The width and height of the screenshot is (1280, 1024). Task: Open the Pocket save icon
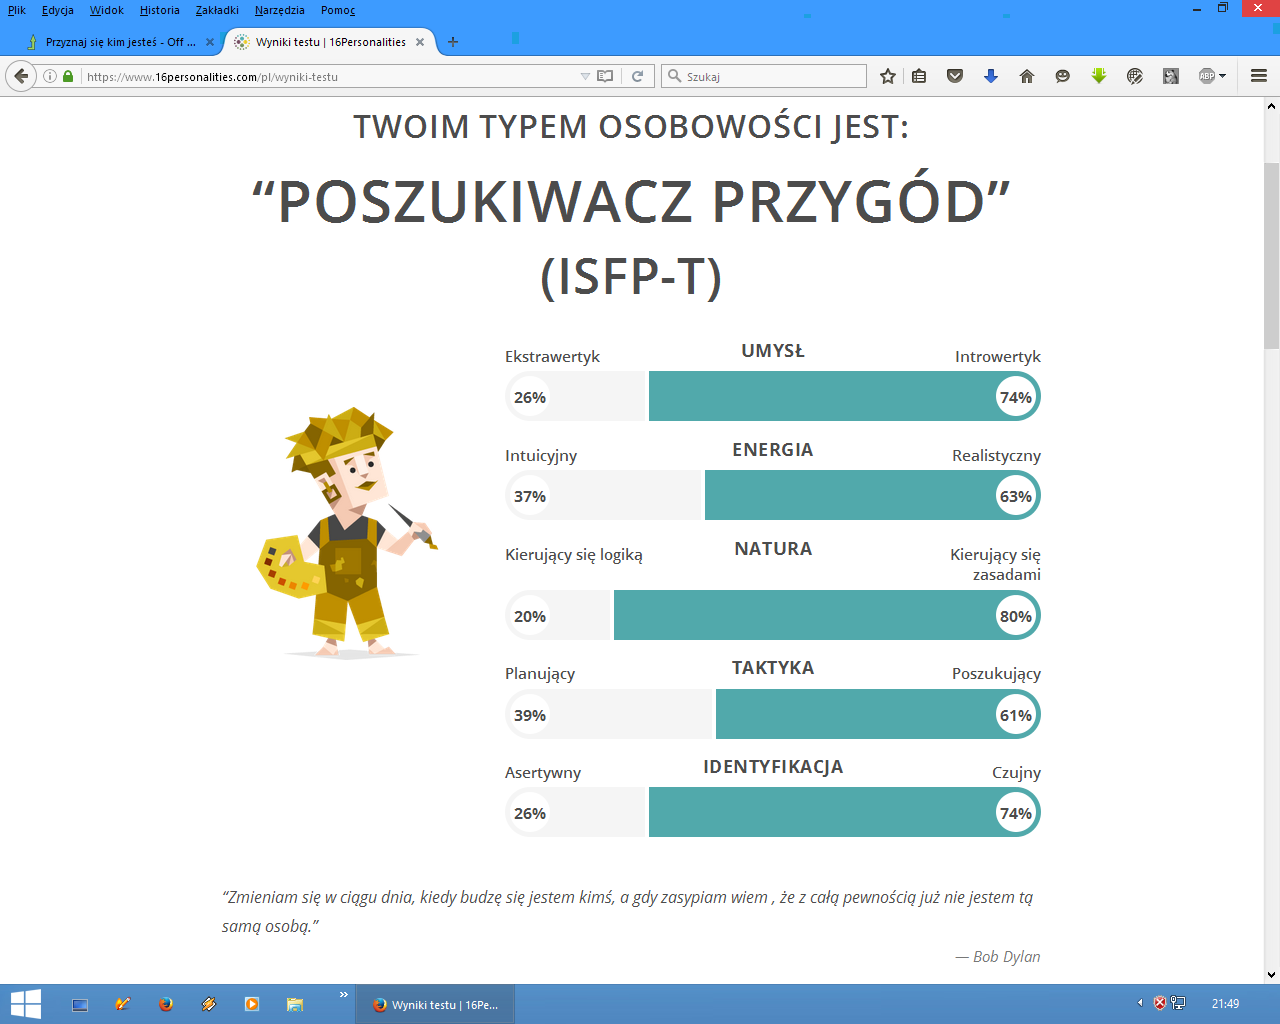pyautogui.click(x=955, y=76)
